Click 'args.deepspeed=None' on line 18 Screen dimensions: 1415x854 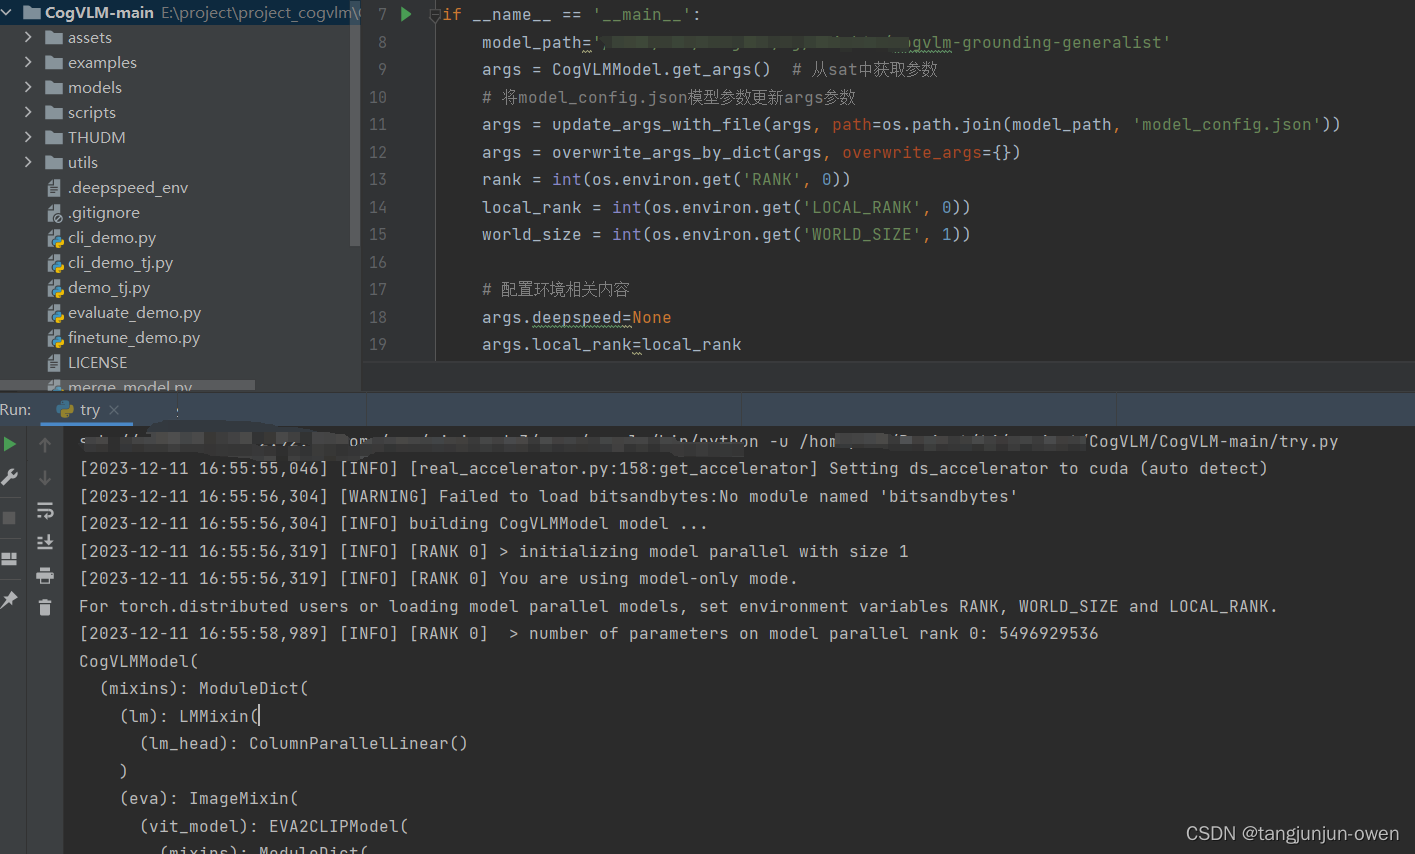(x=577, y=318)
